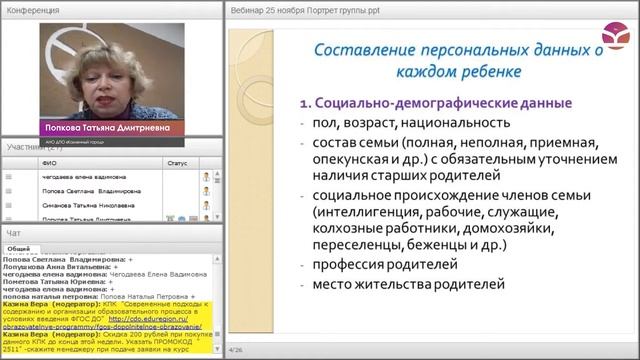Click drag handle icon beside Попова Светлана Владимировна
This screenshot has height=360, width=640.
coord(9,191)
